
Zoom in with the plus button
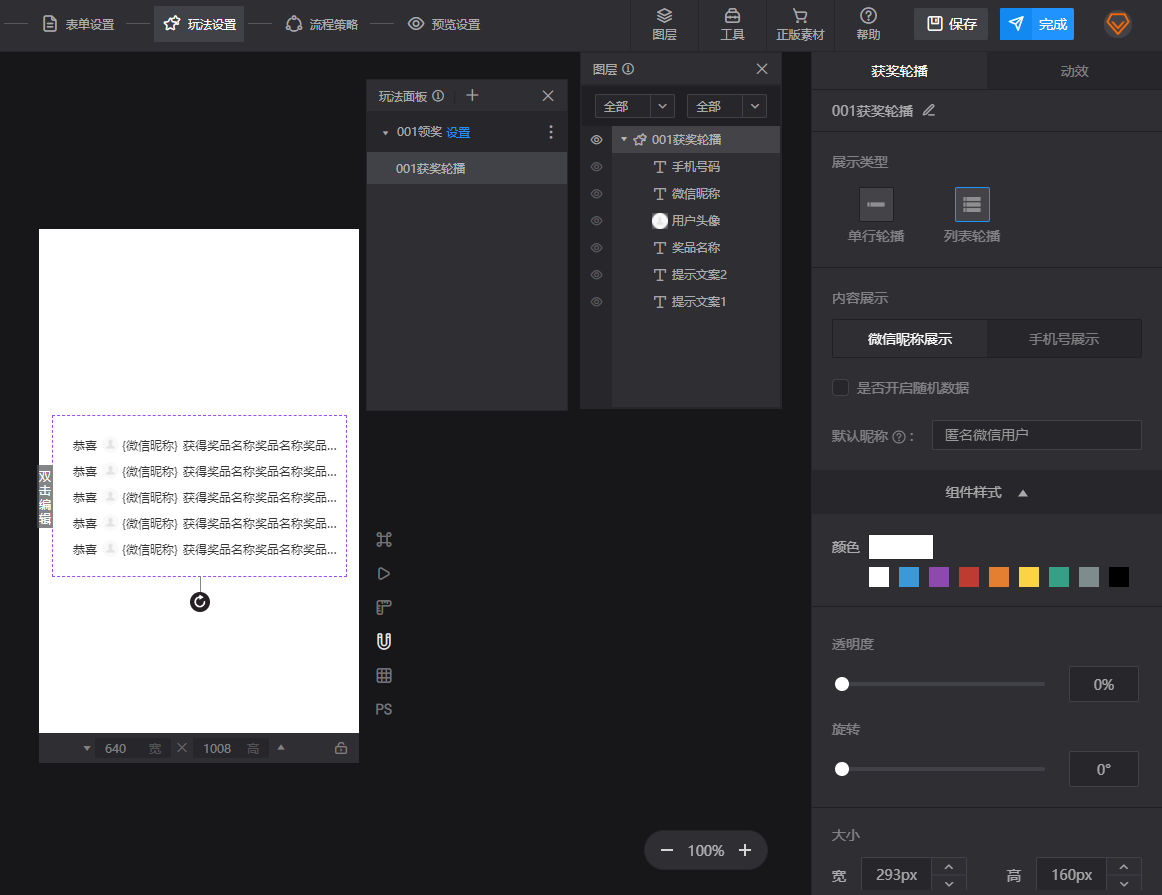pos(745,851)
